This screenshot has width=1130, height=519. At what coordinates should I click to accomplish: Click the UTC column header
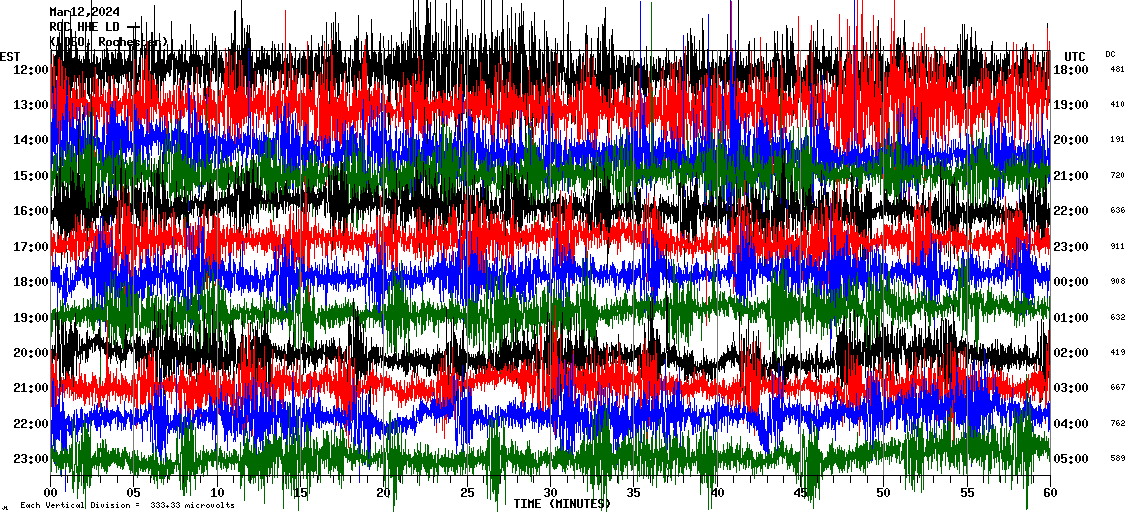1075,56
